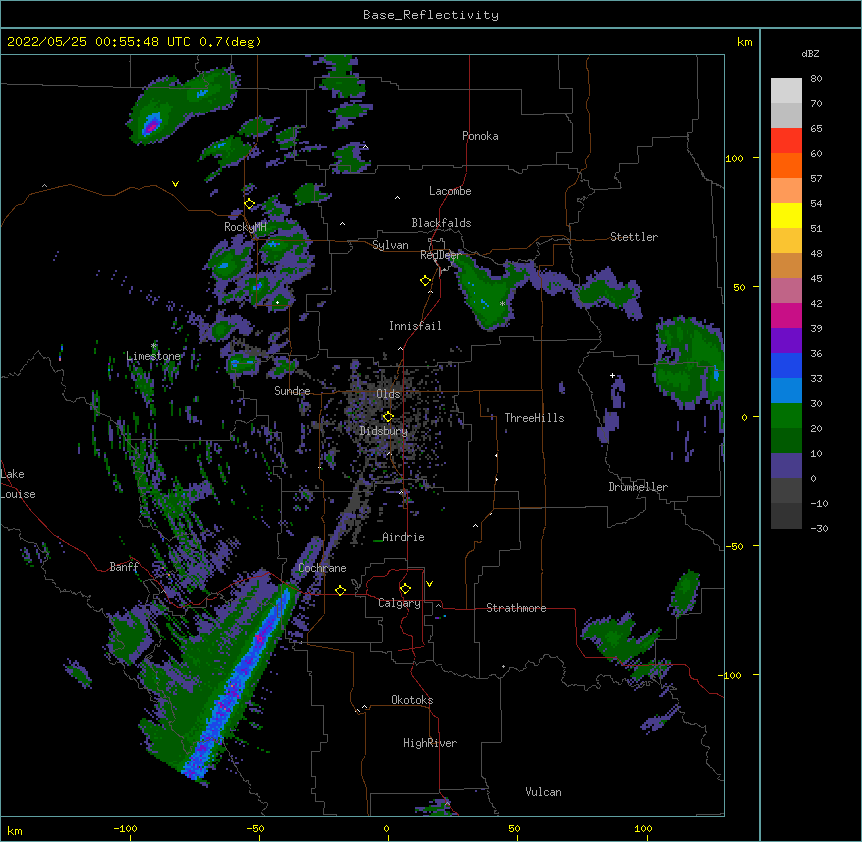Click the Blackfalds city label
The width and height of the screenshot is (862, 842).
(x=441, y=223)
